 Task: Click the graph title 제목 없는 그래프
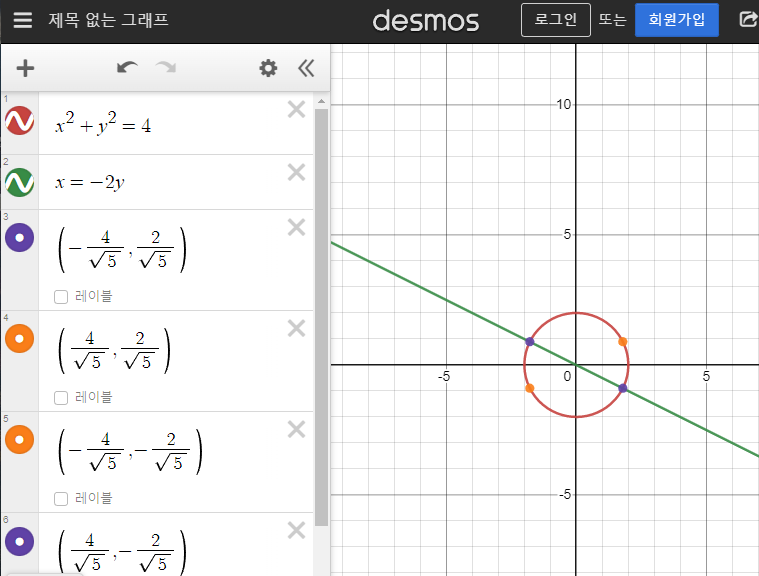tap(108, 20)
